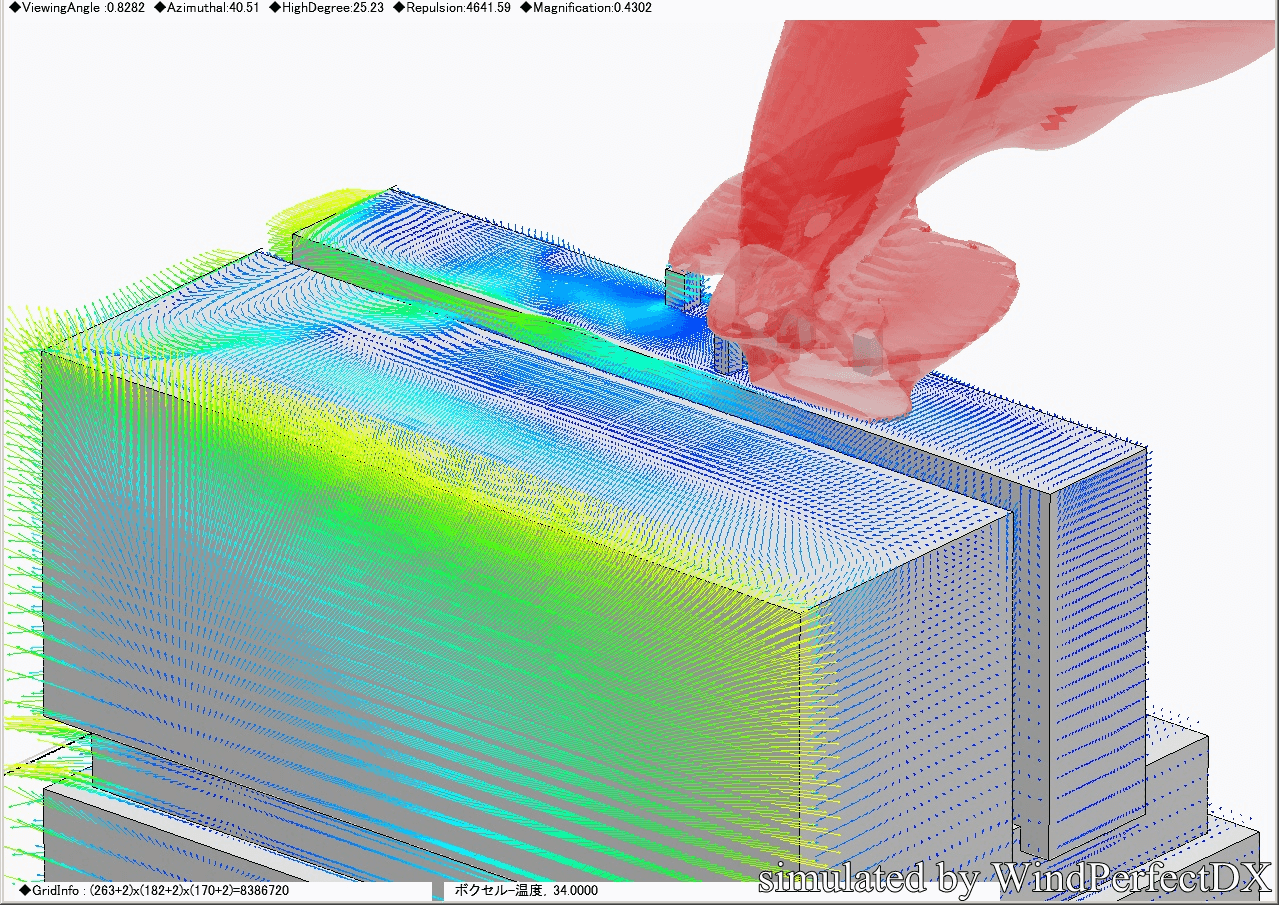
Task: Click the diamond icon before Repulsion
Action: tap(399, 8)
